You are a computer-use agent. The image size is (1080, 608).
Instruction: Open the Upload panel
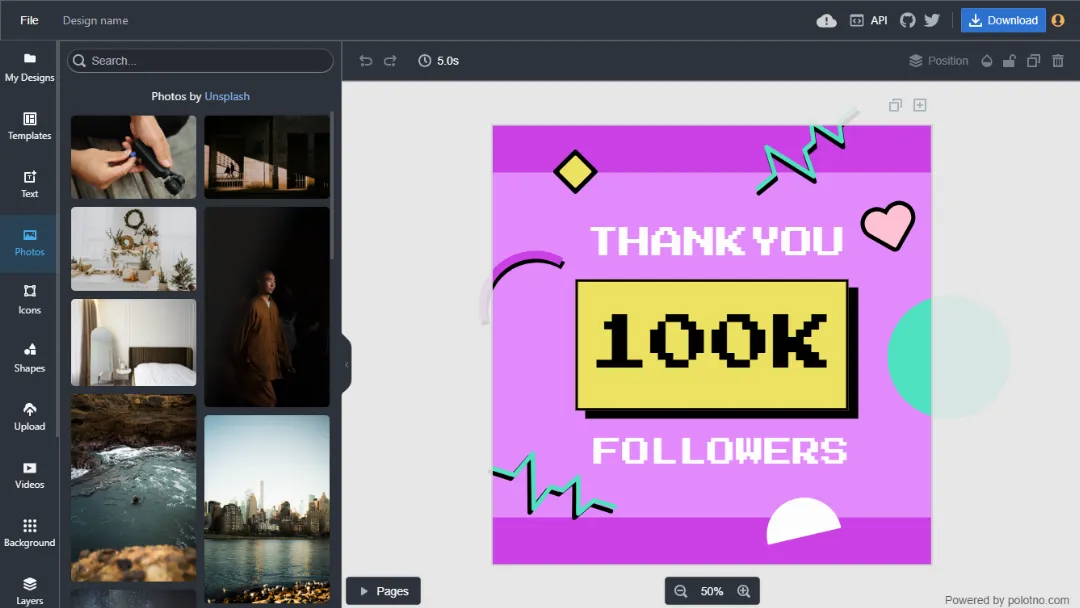click(x=29, y=417)
